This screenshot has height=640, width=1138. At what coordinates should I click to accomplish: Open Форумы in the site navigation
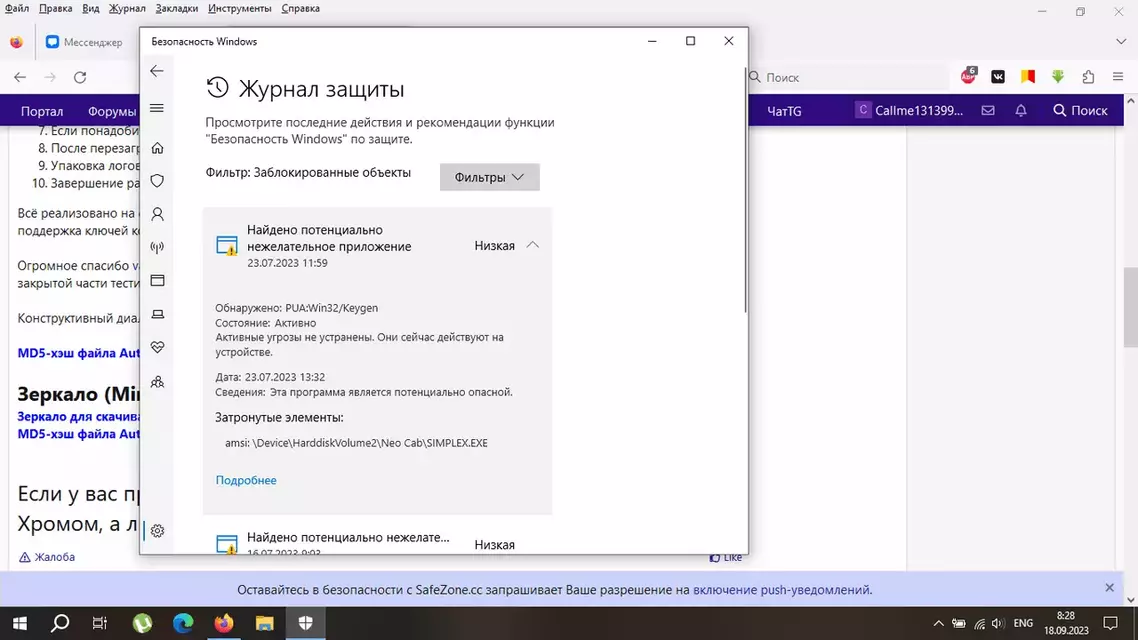coord(112,111)
